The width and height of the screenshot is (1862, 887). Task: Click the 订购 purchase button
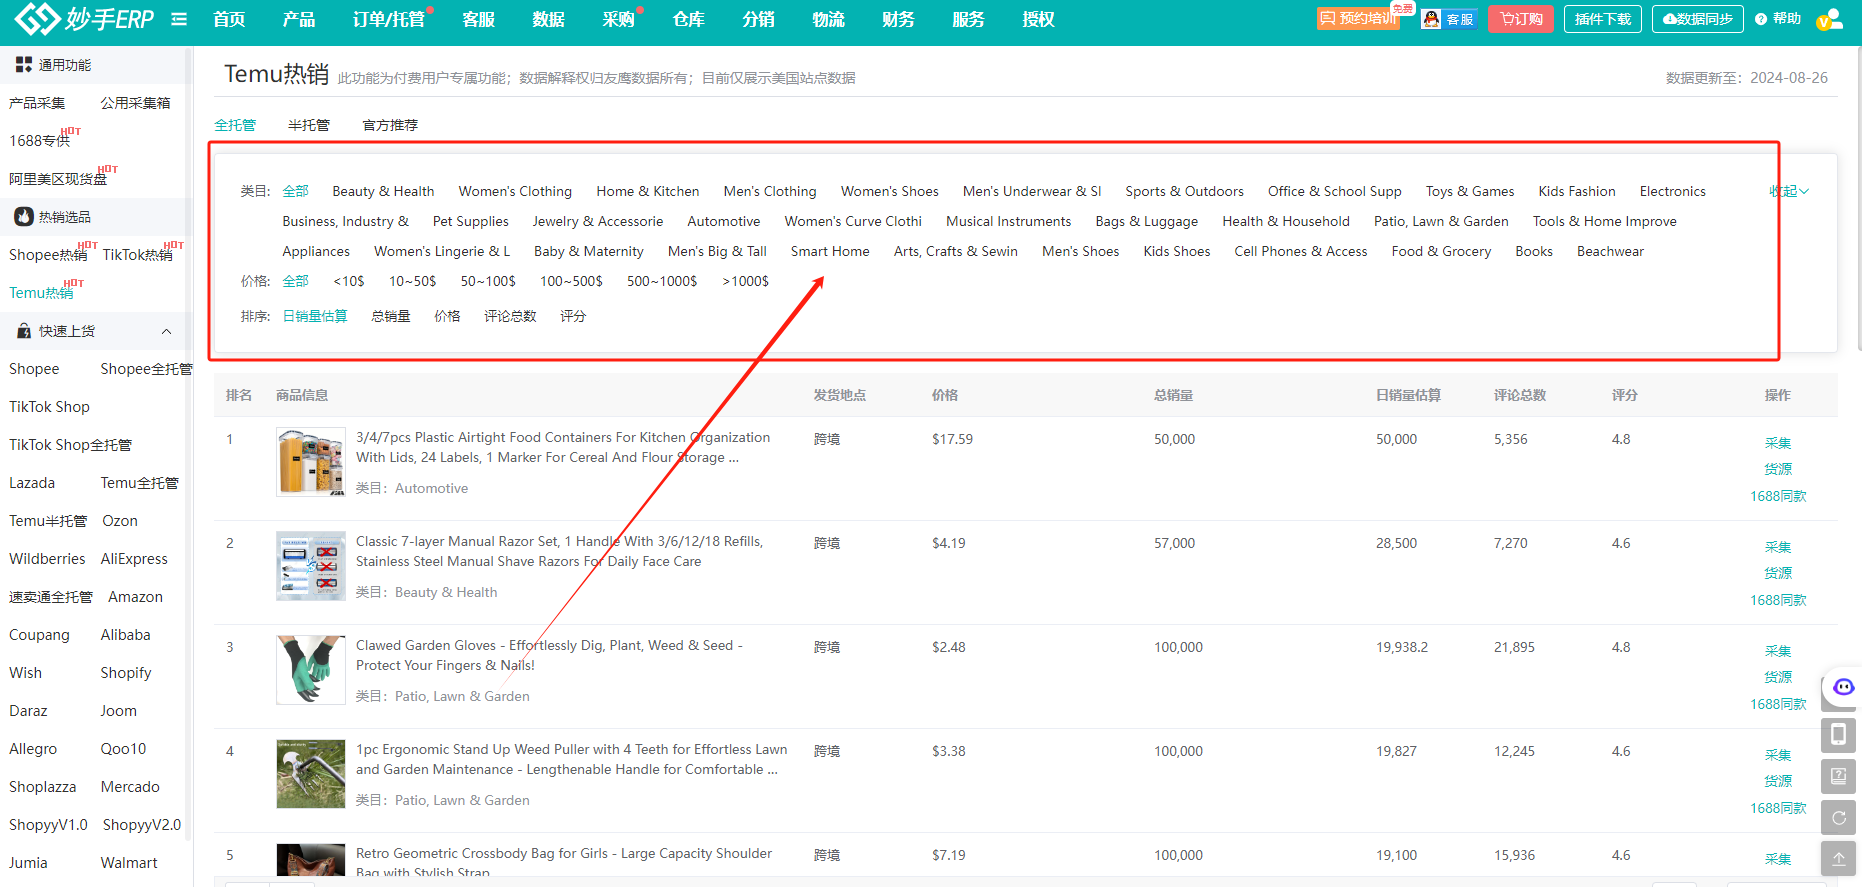(1520, 19)
